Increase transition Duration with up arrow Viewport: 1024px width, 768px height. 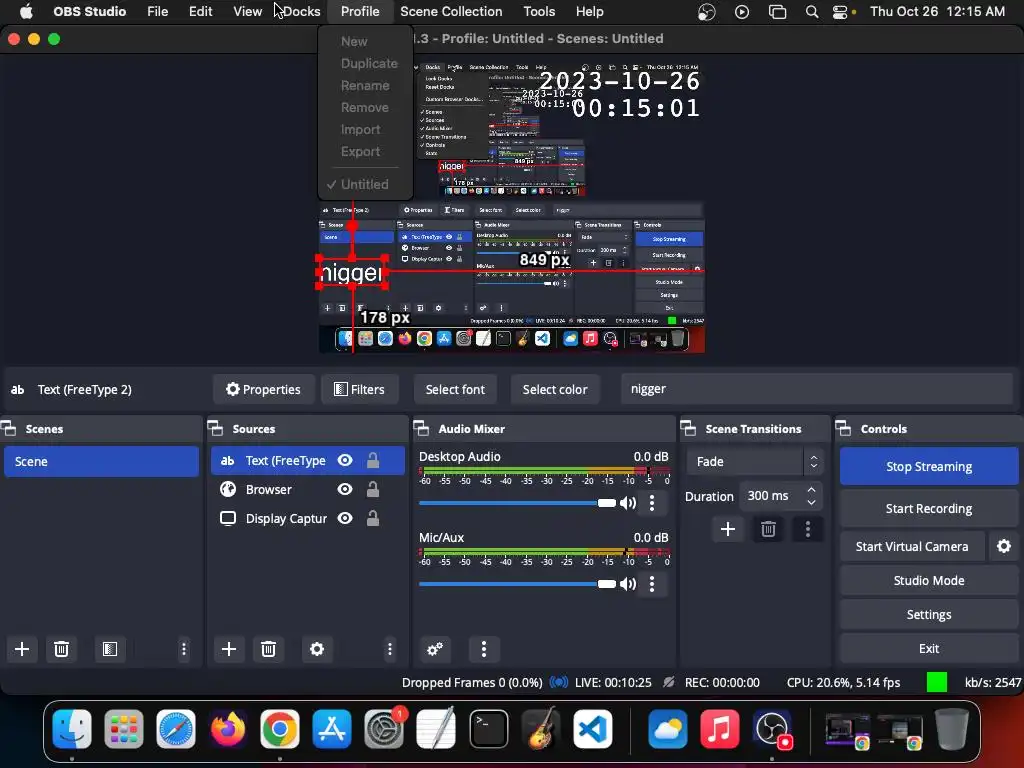(811, 489)
